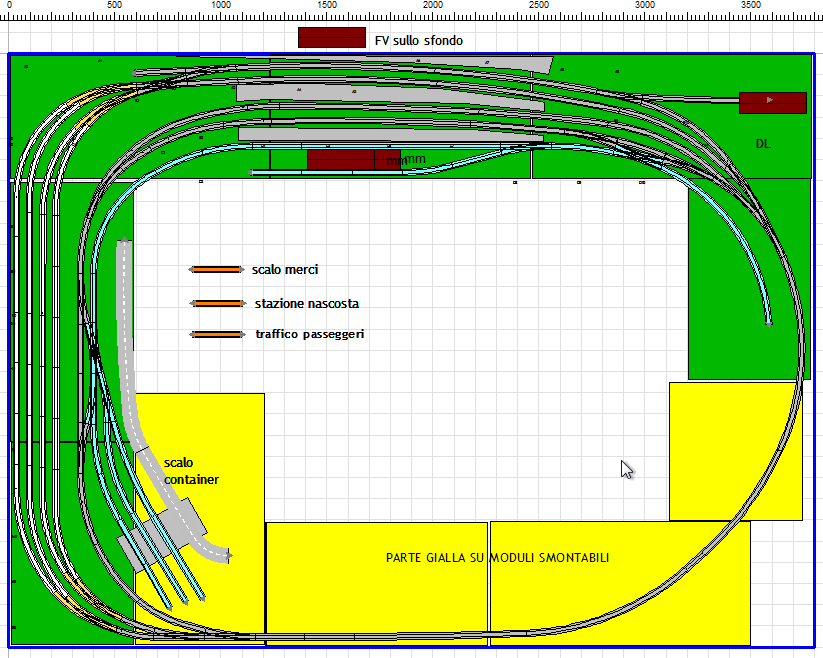Click the orange arrow beside 'traffico passeggeri'

pyautogui.click(x=216, y=334)
